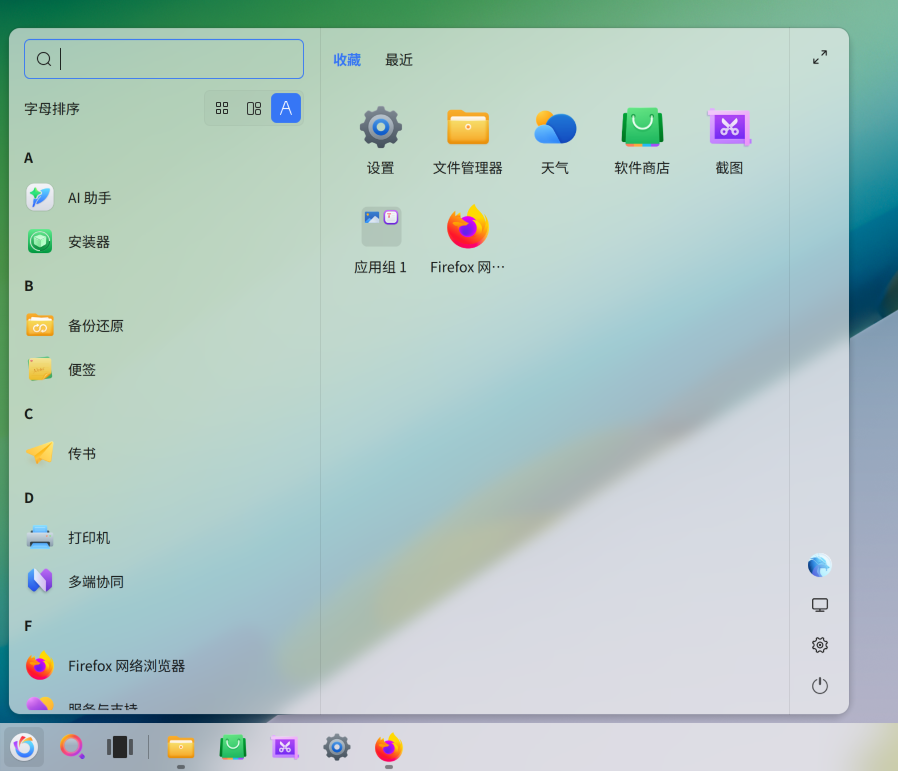Switch to alphabetical sort view button
The height and width of the screenshot is (771, 898).
[x=286, y=108]
